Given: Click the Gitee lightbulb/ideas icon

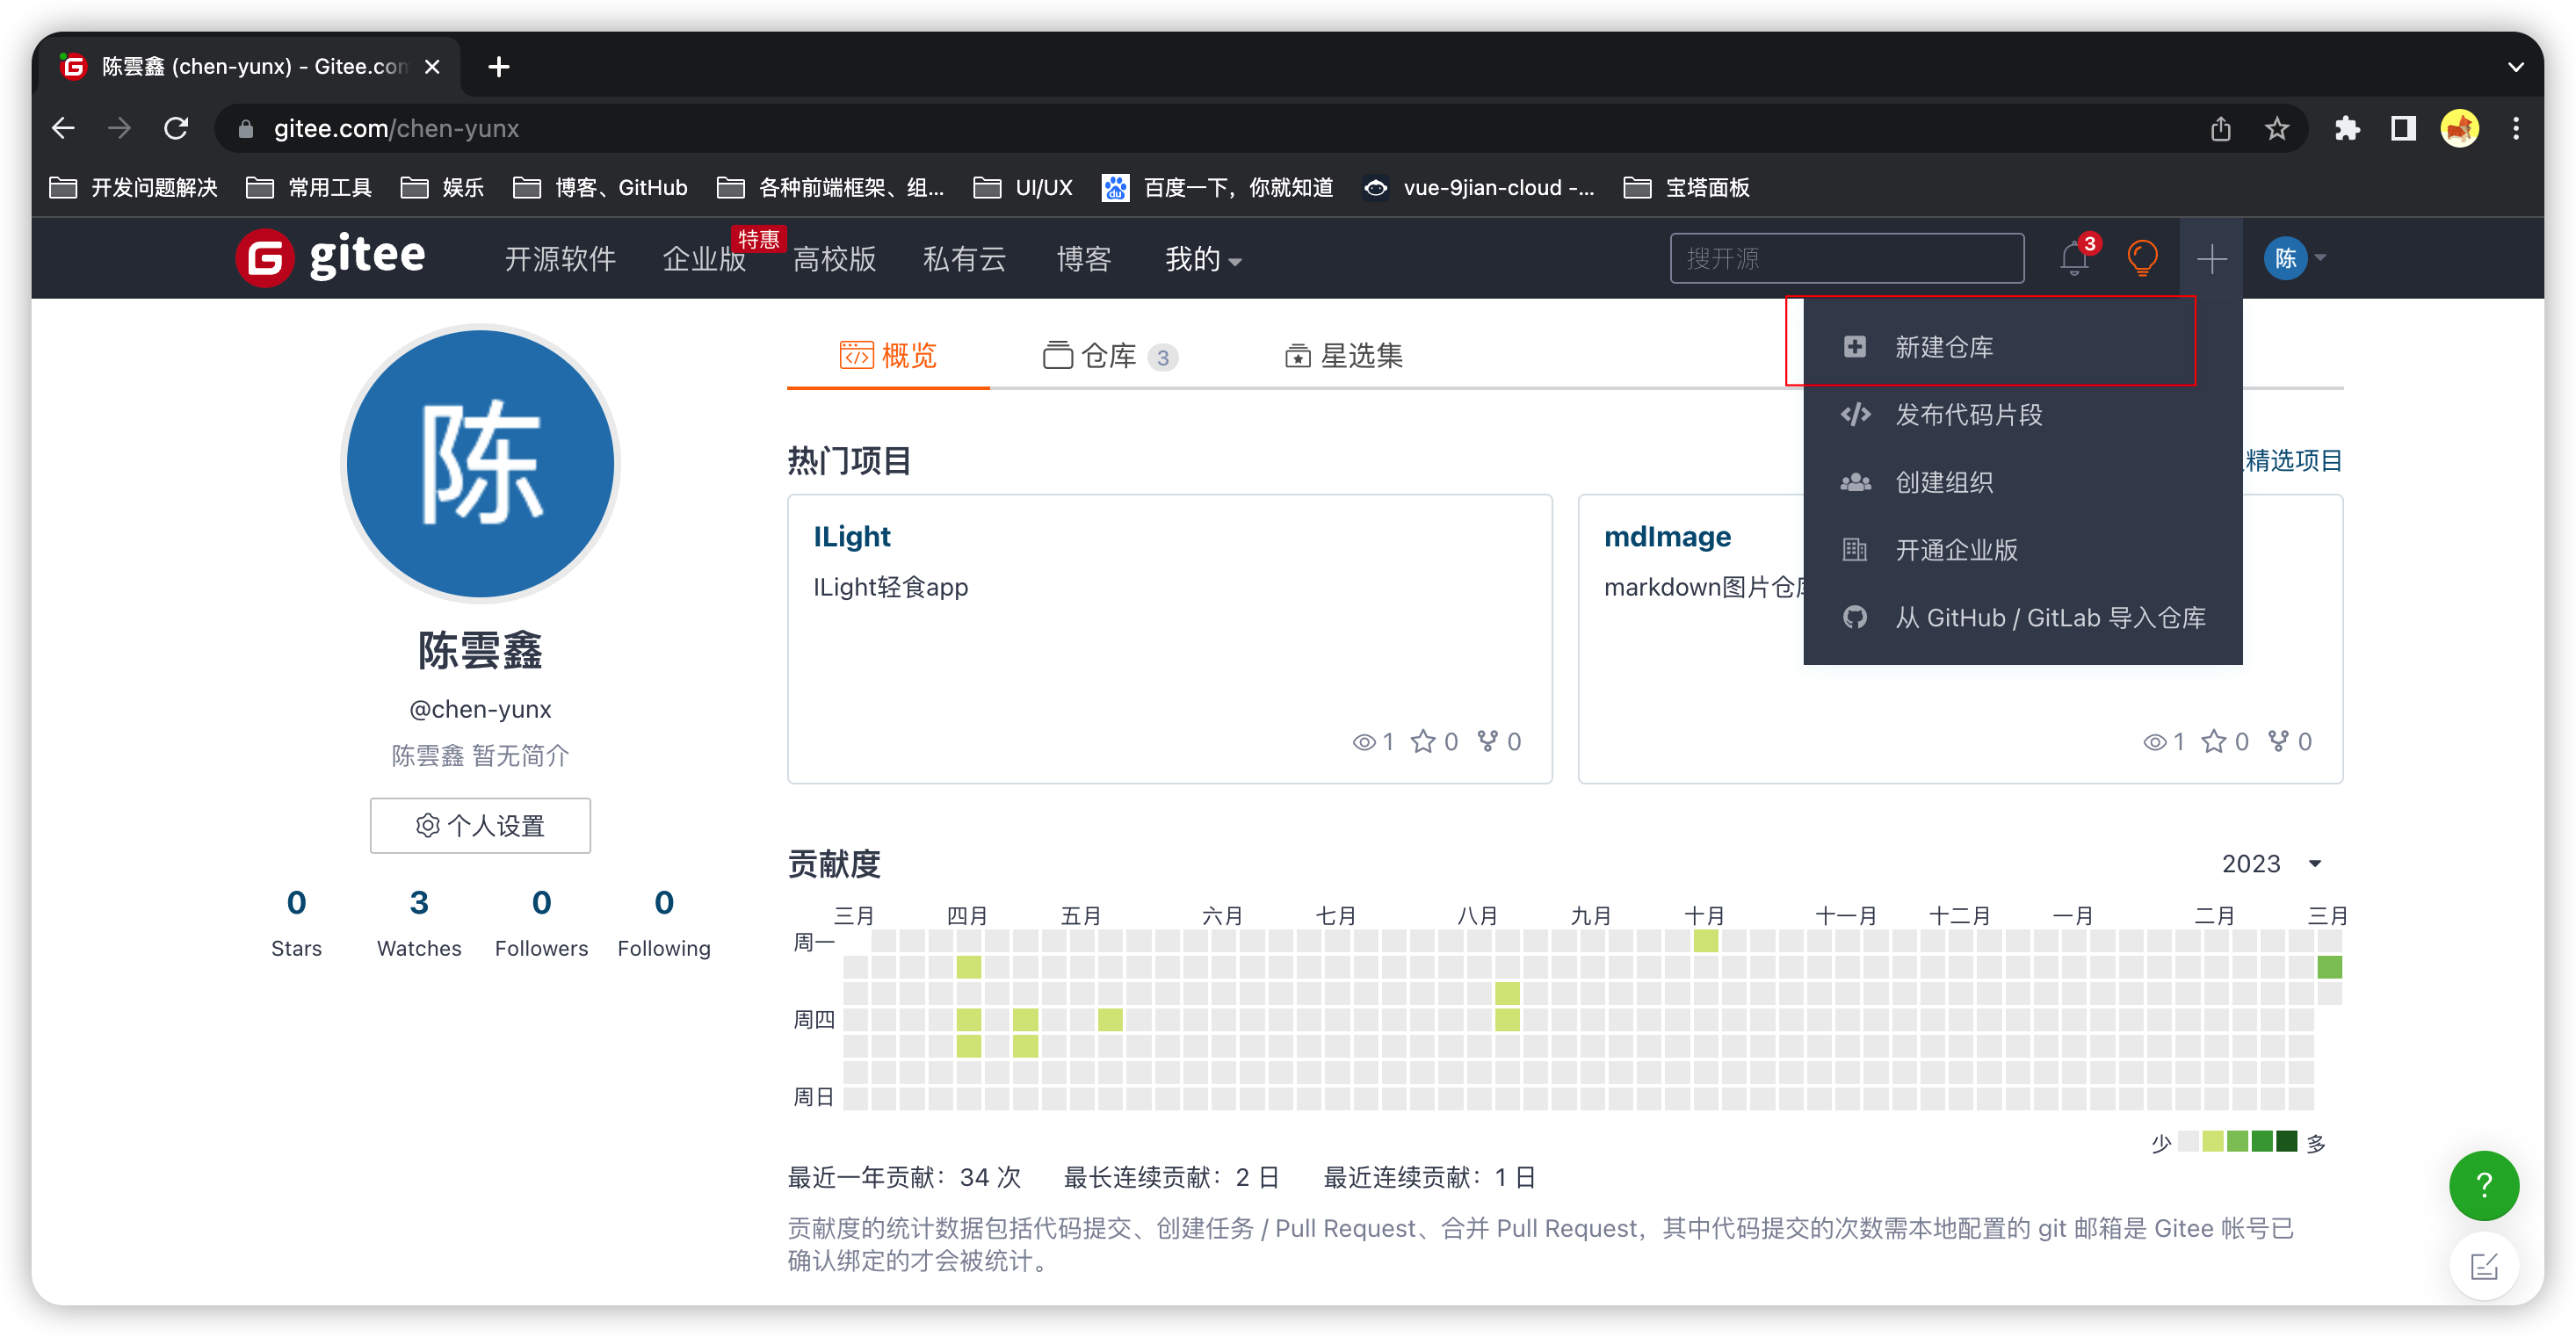Looking at the screenshot, I should point(2143,259).
